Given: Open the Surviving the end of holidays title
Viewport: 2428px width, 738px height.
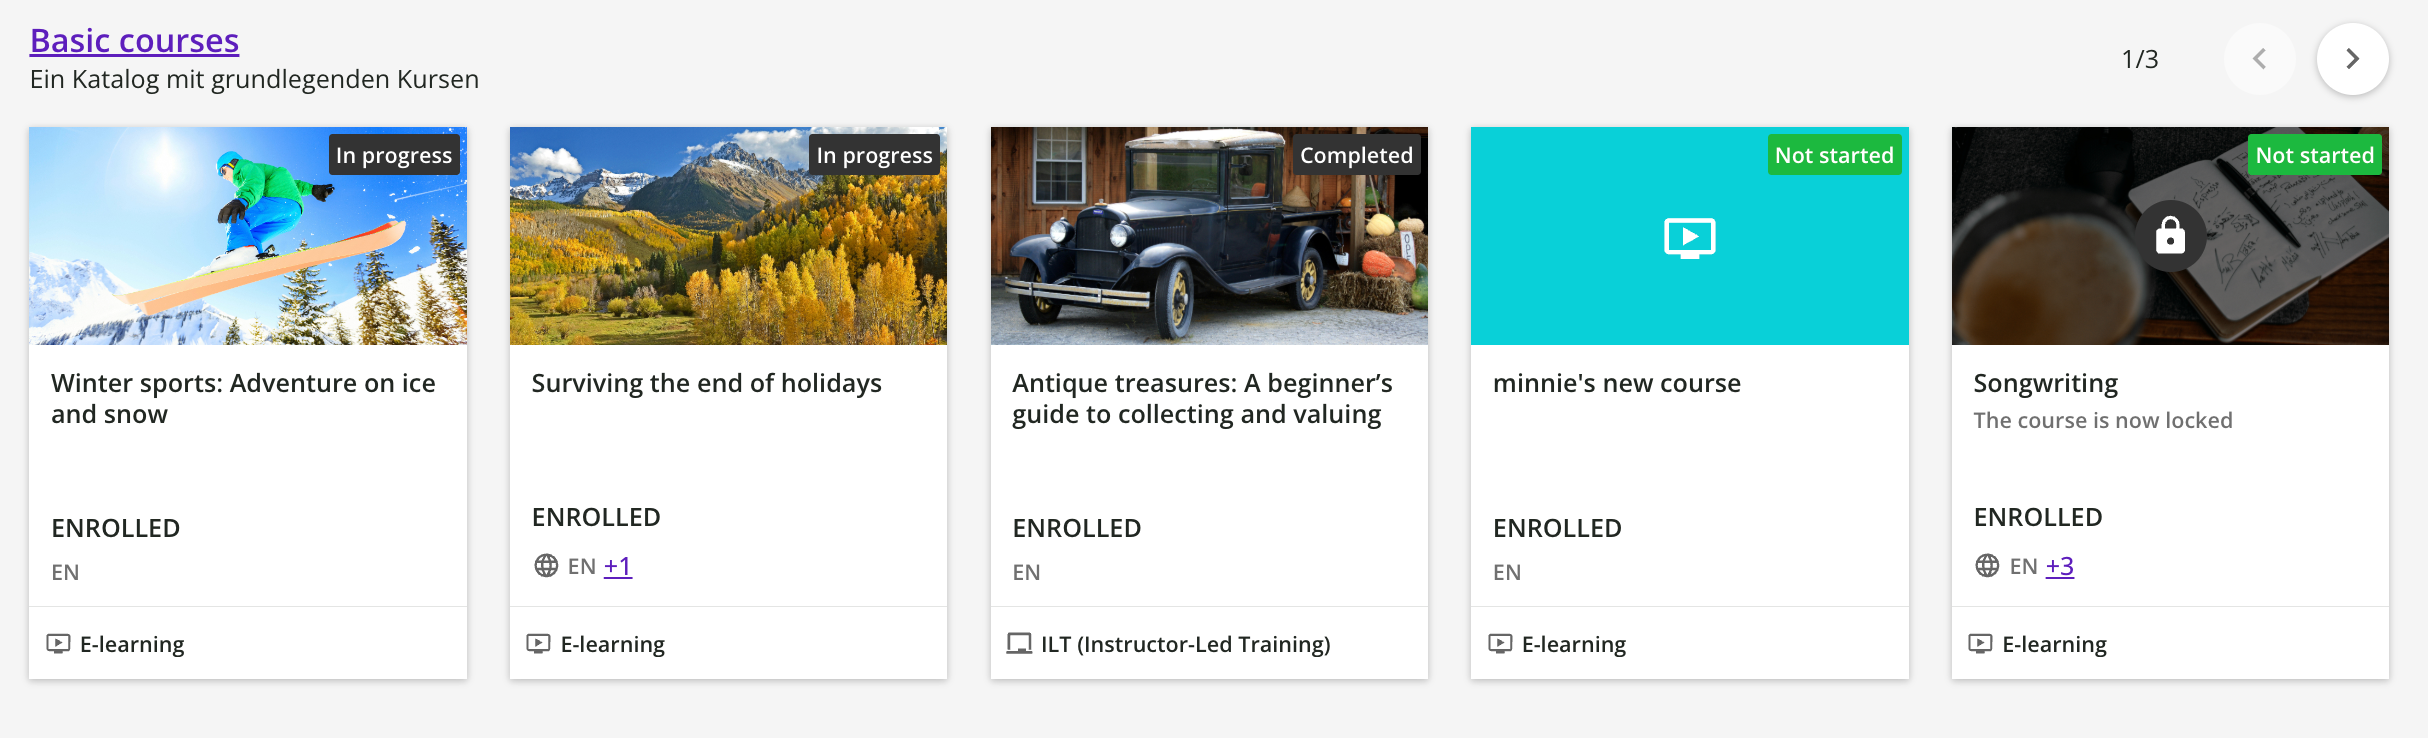Looking at the screenshot, I should [706, 383].
